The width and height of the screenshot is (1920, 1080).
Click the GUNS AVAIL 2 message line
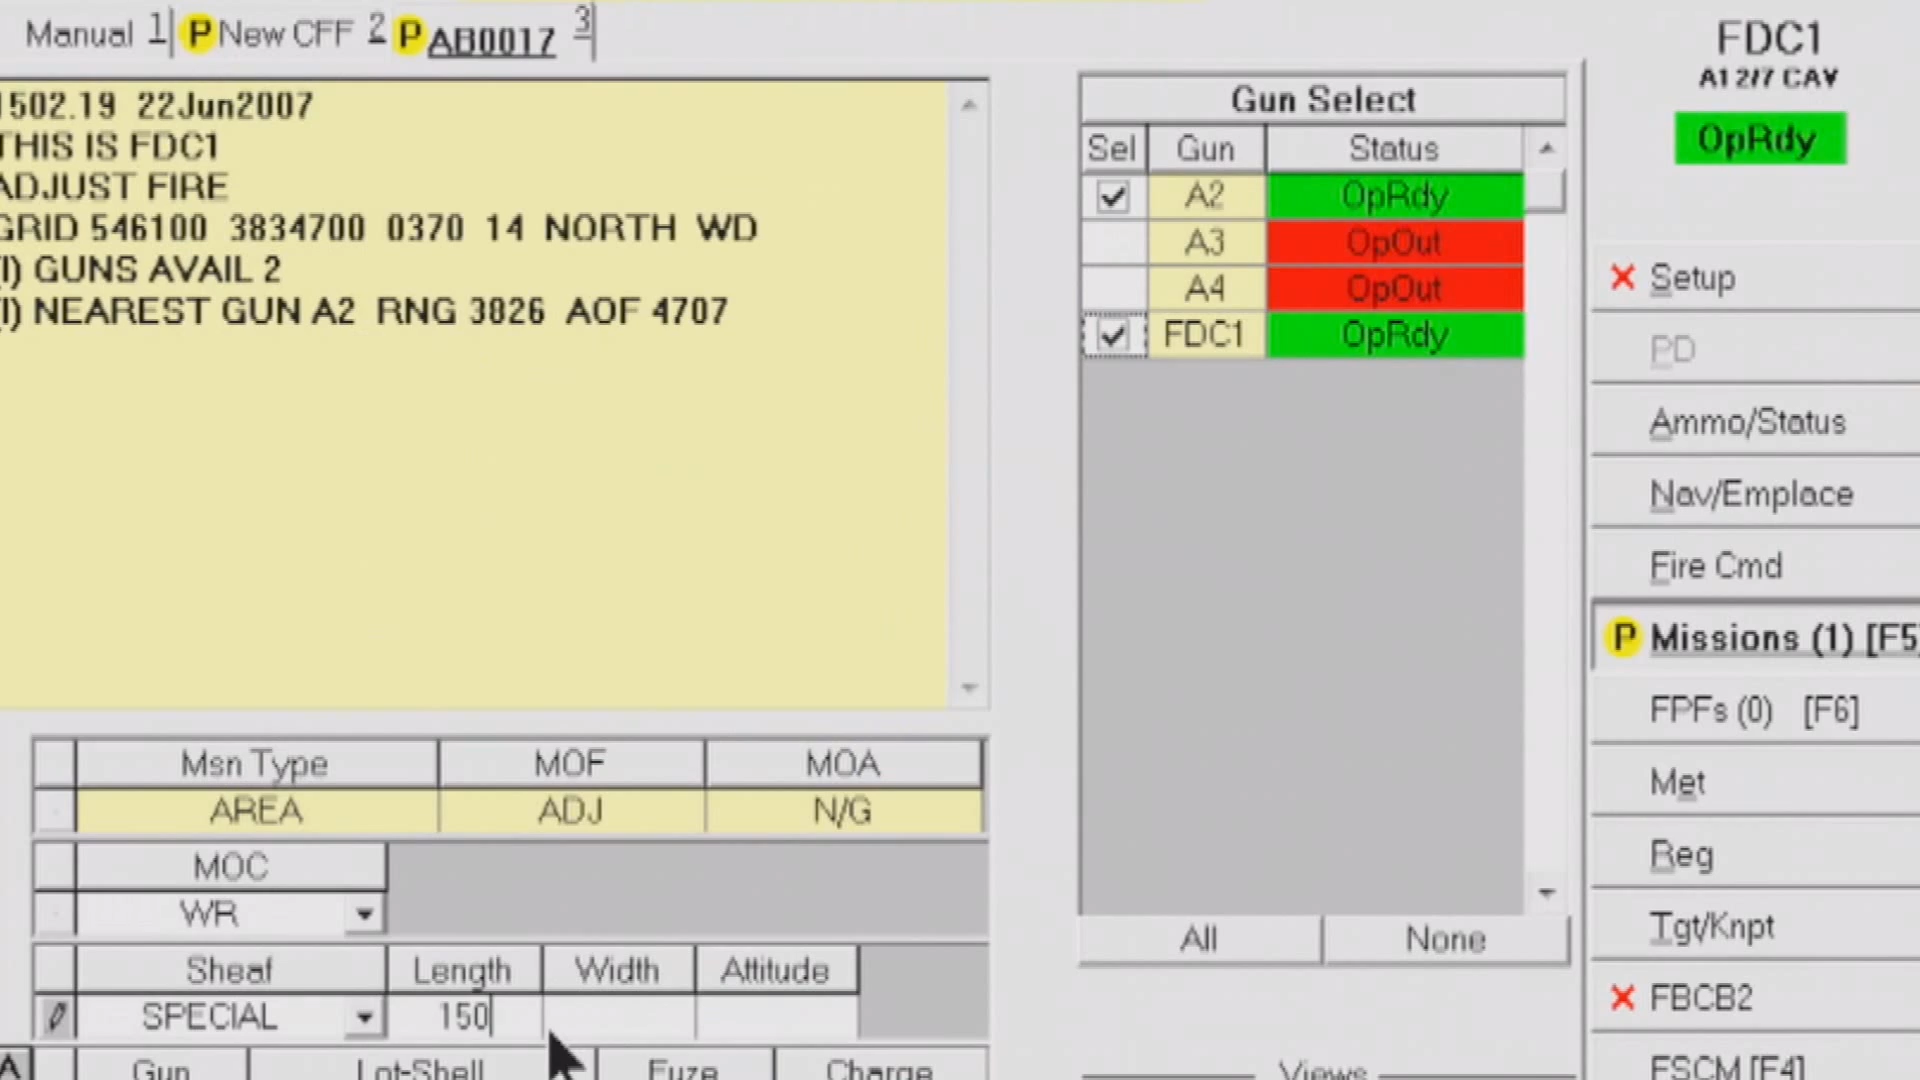tap(141, 270)
